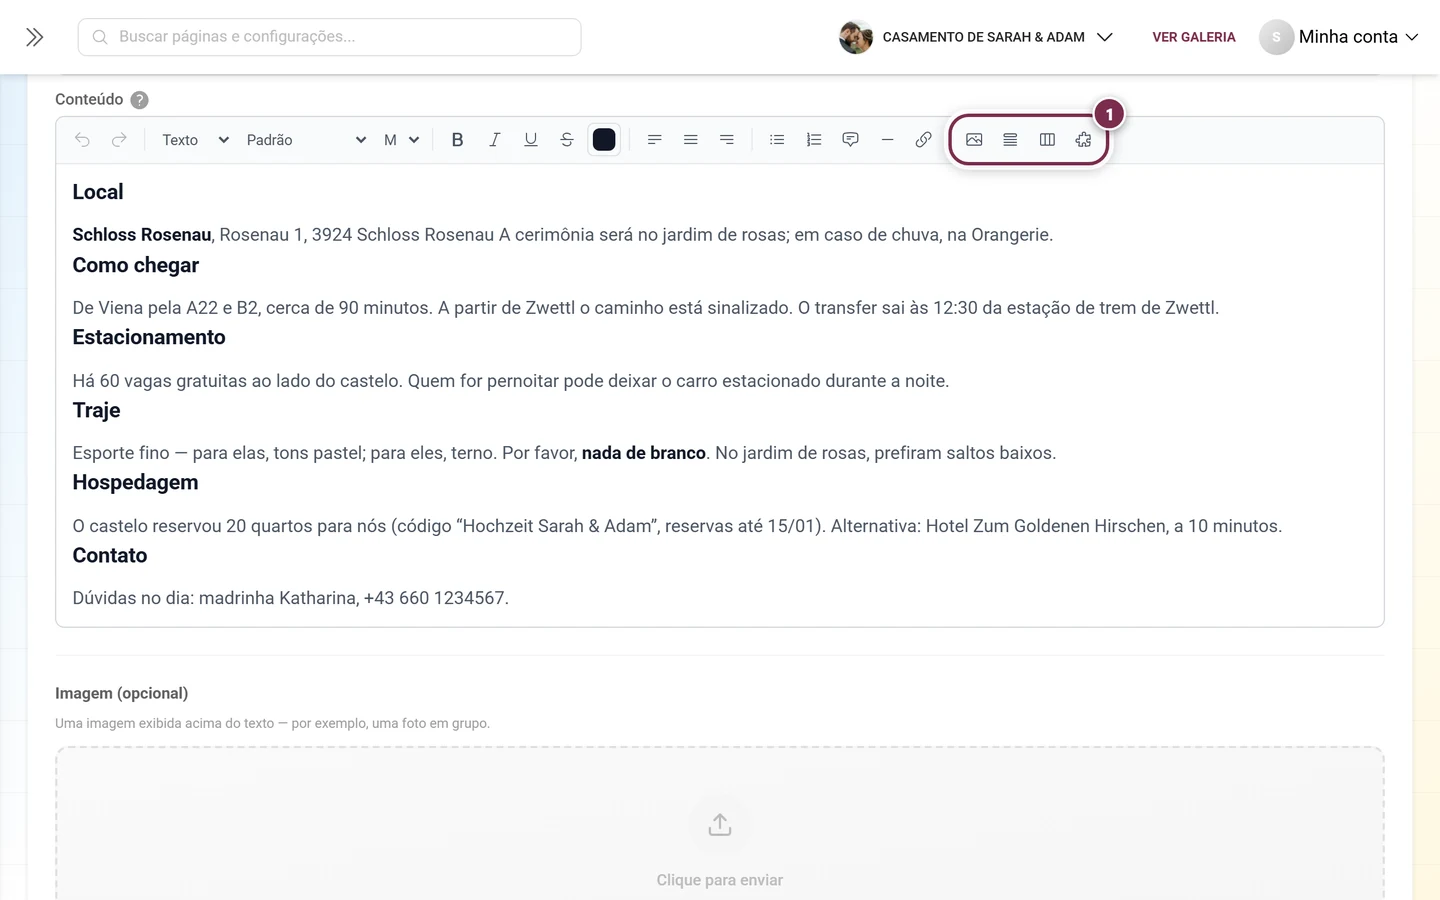Click the Hospedagem heading
The height and width of the screenshot is (900, 1440).
coord(135,482)
